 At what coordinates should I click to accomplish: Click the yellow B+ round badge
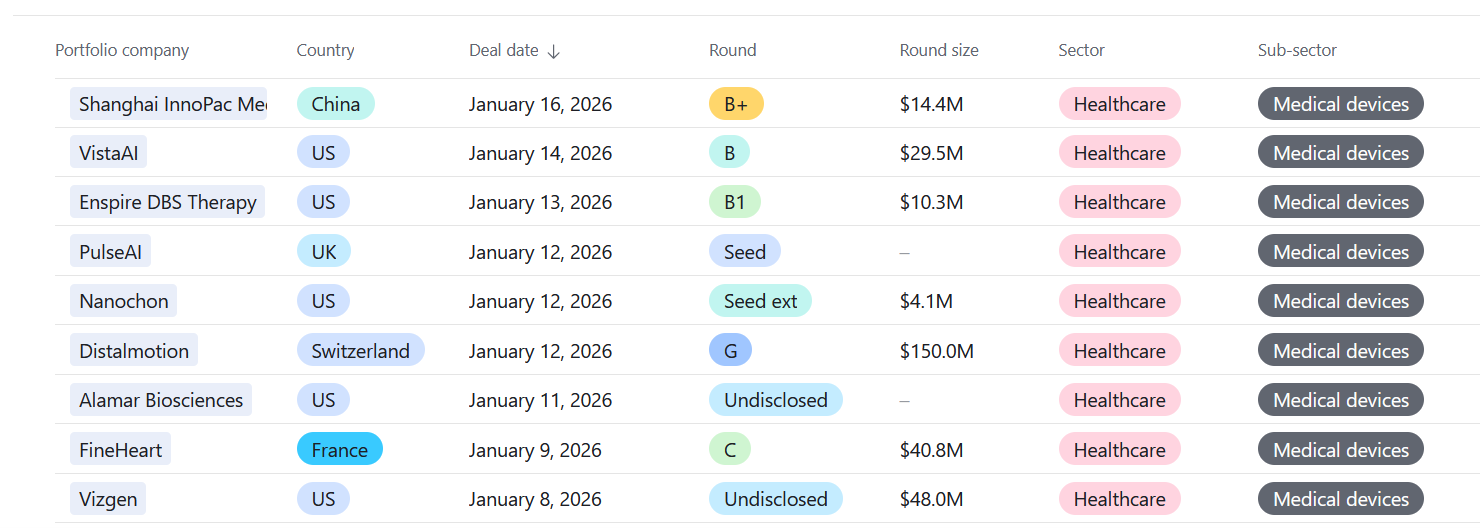point(736,104)
